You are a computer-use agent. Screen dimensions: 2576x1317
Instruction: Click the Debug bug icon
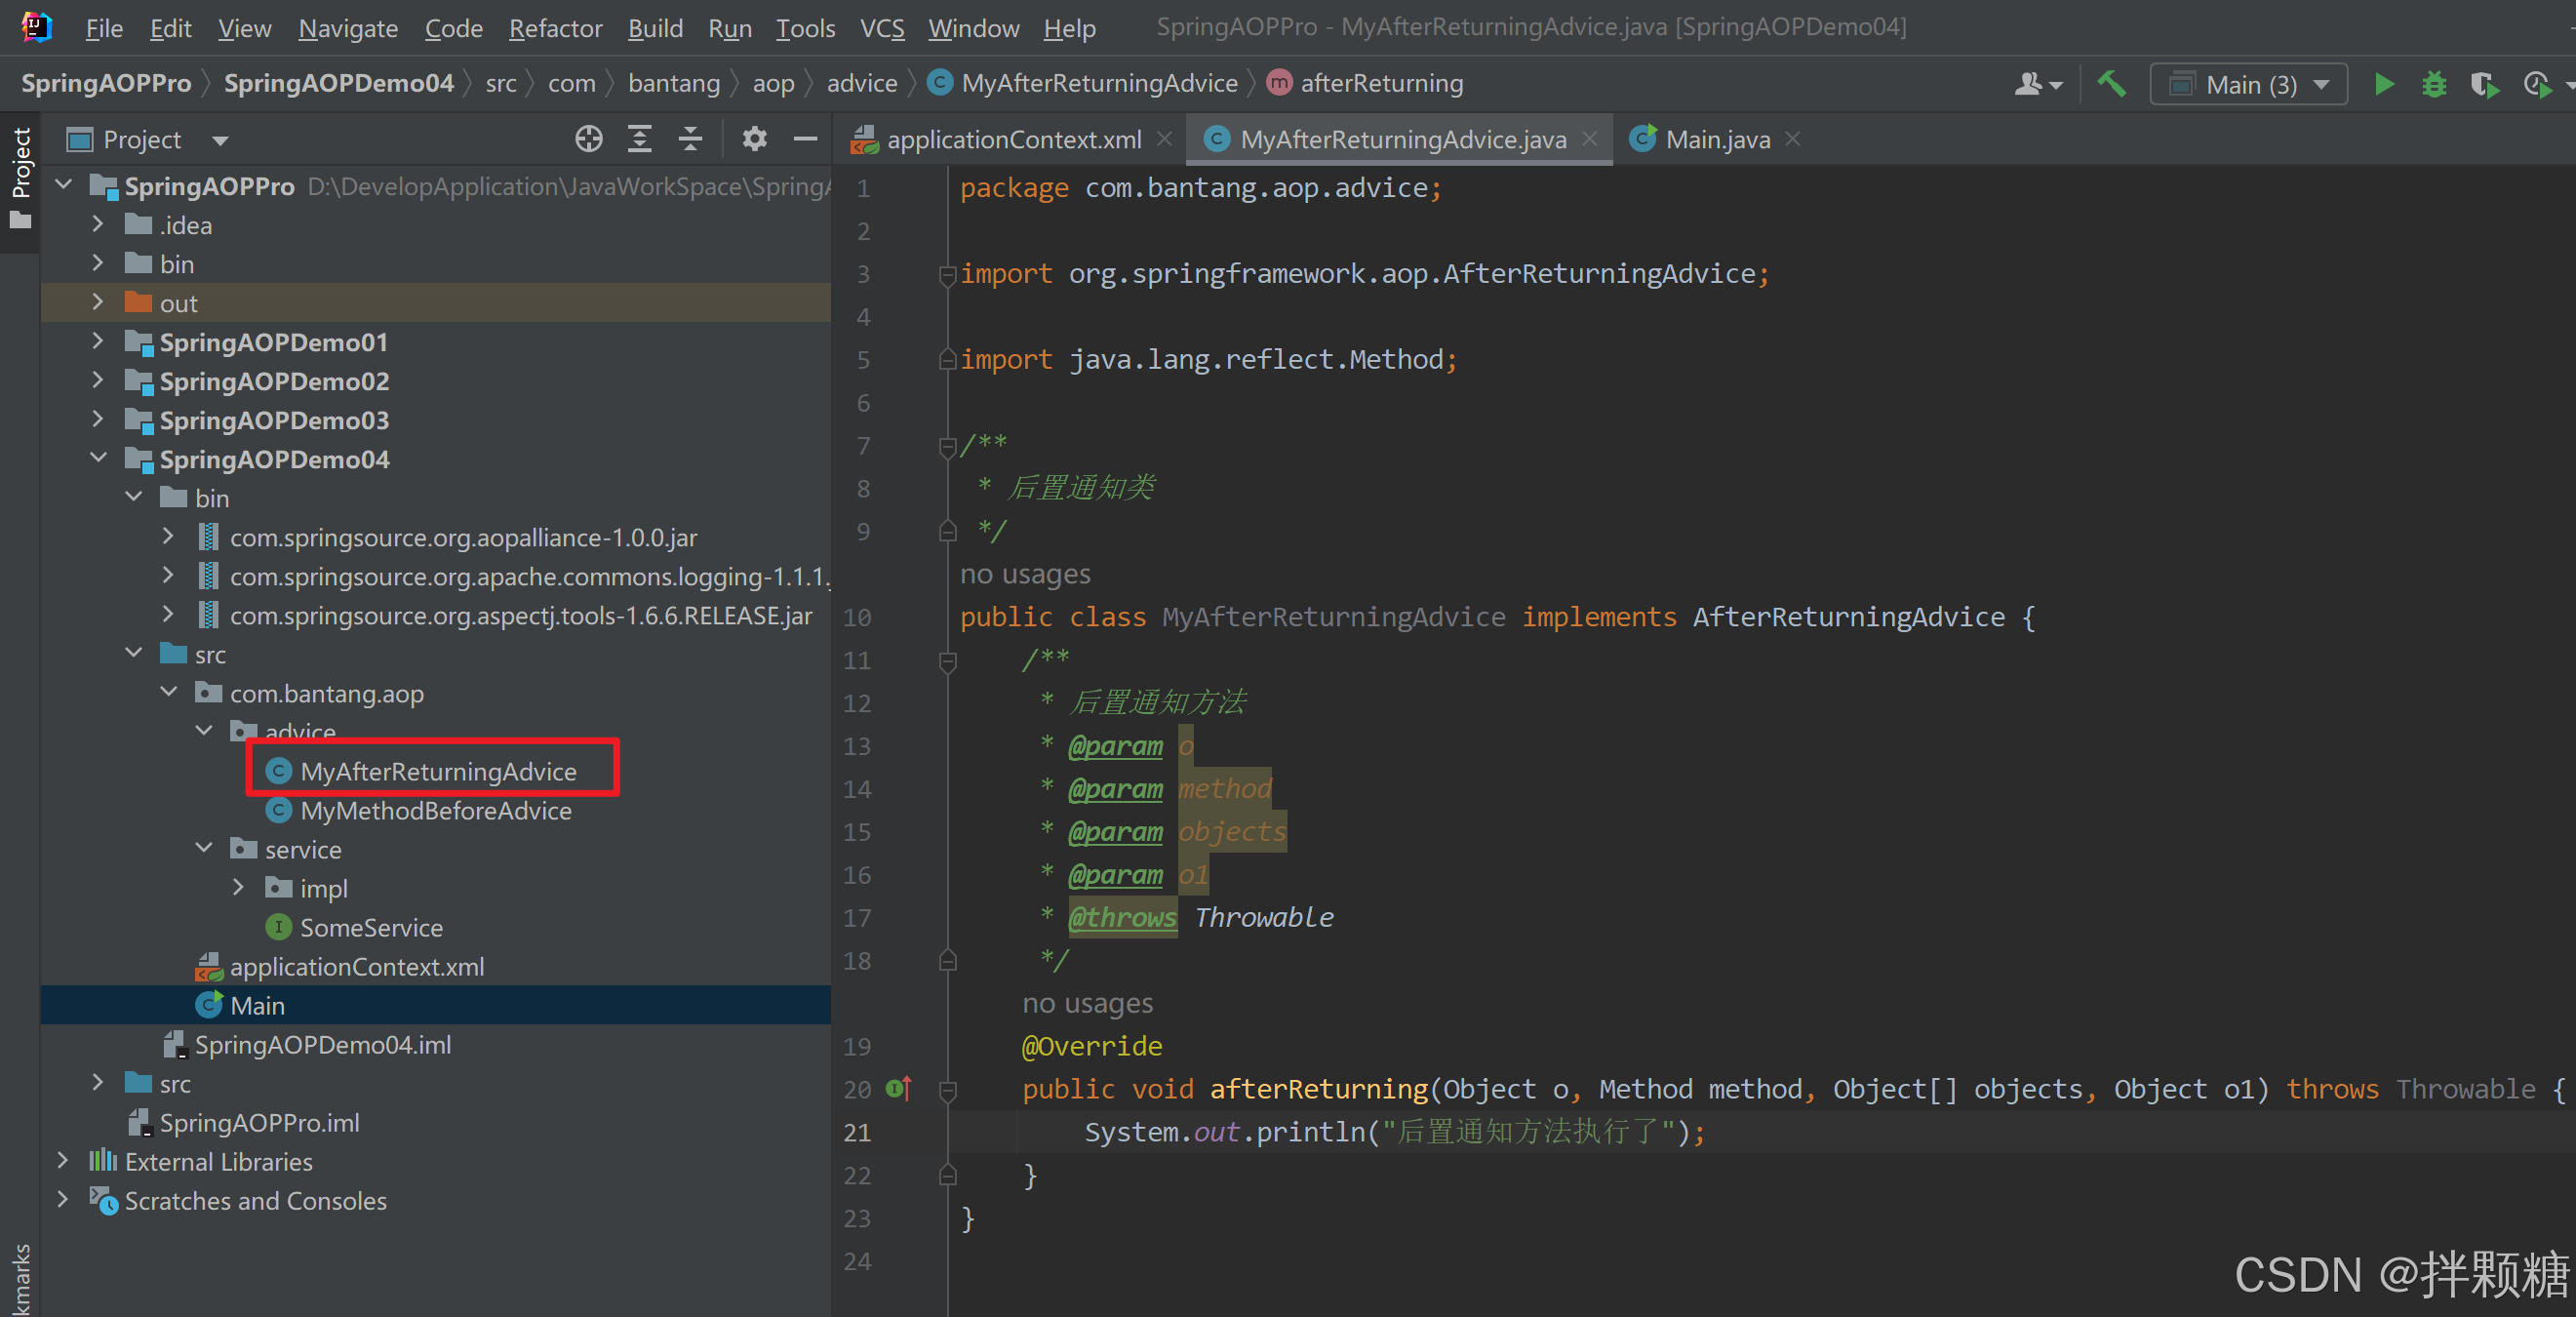[2434, 84]
